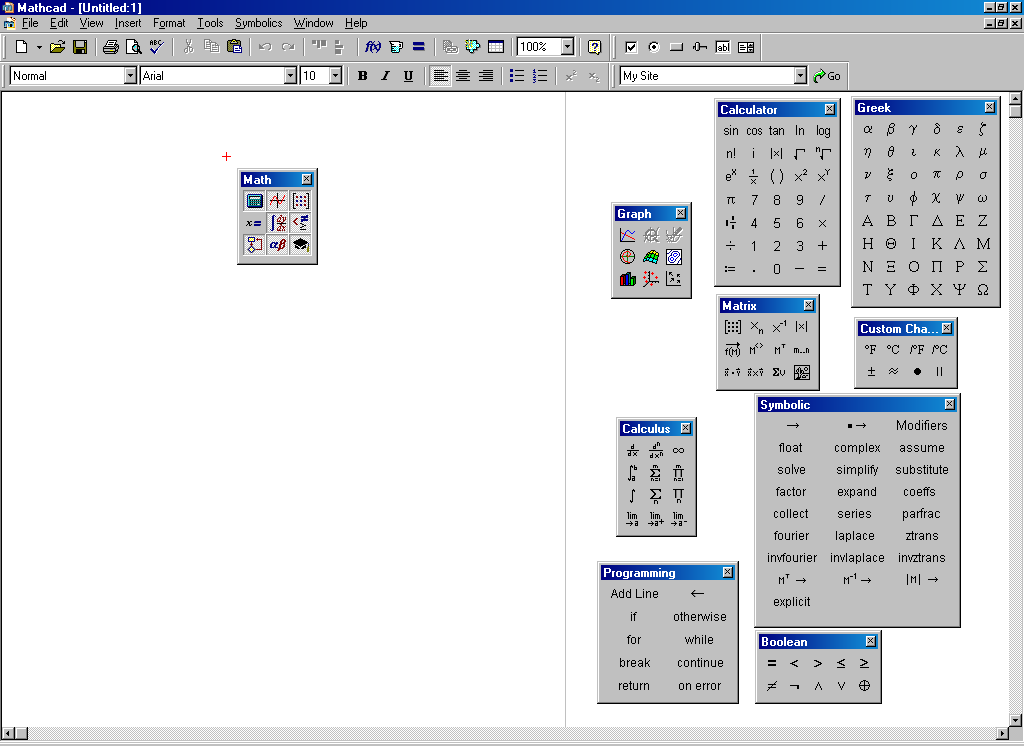Insert the picture operator in the Matrix palette
Image resolution: width=1024 pixels, height=746 pixels.
click(802, 372)
